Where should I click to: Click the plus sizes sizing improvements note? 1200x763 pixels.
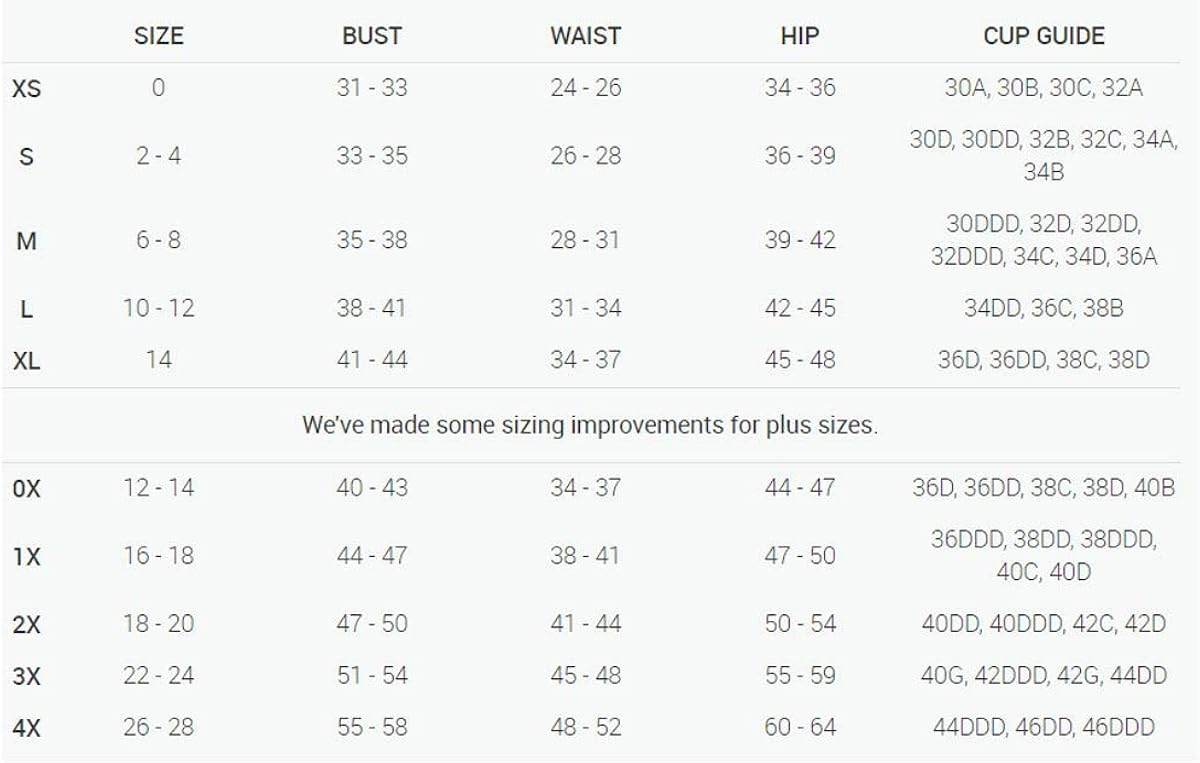coord(590,425)
